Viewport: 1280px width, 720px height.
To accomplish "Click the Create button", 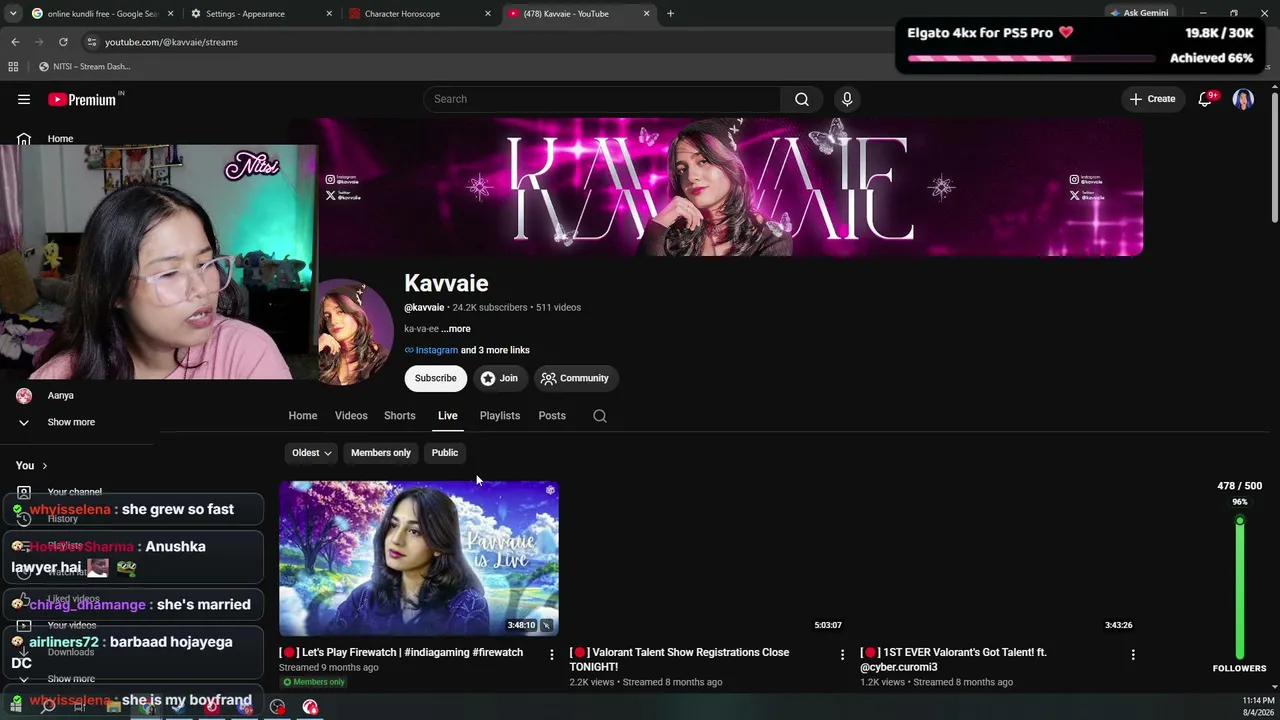I will coord(1153,99).
